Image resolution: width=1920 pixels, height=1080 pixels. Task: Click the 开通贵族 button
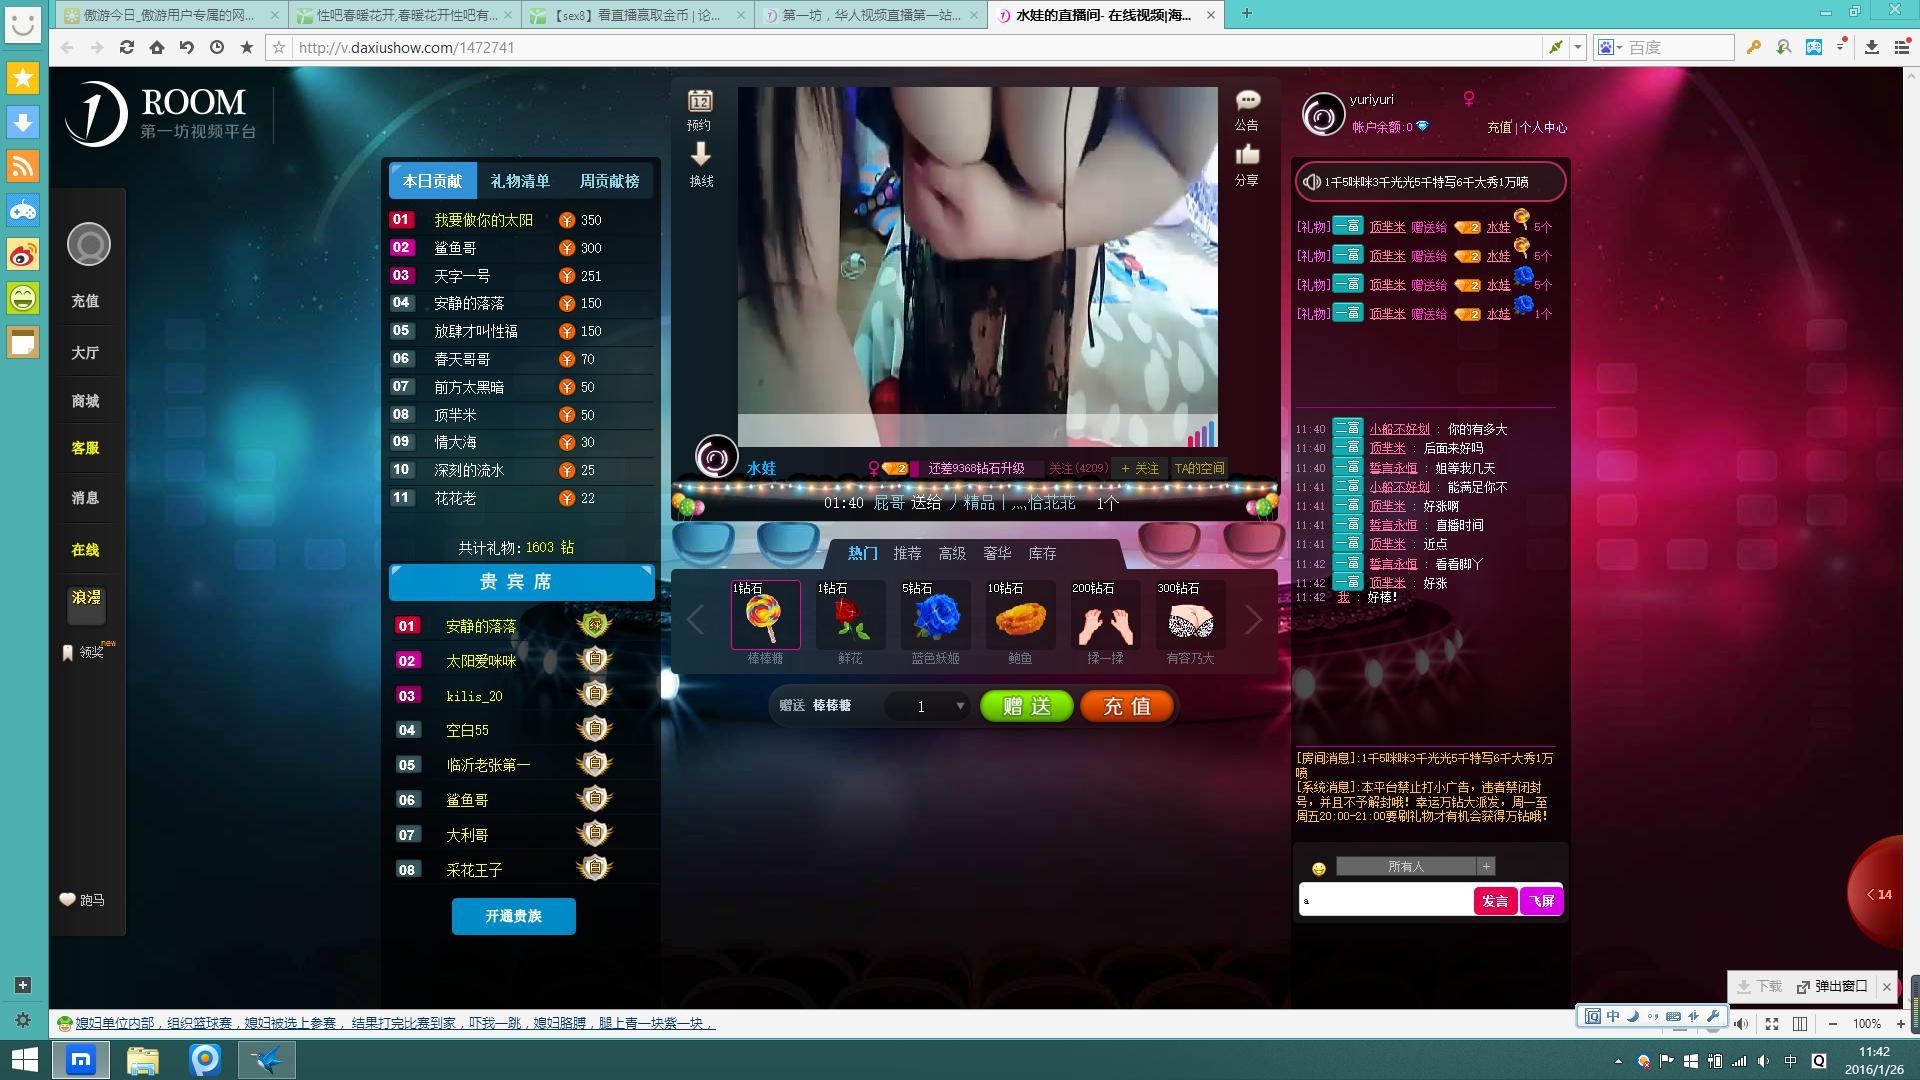click(x=513, y=916)
